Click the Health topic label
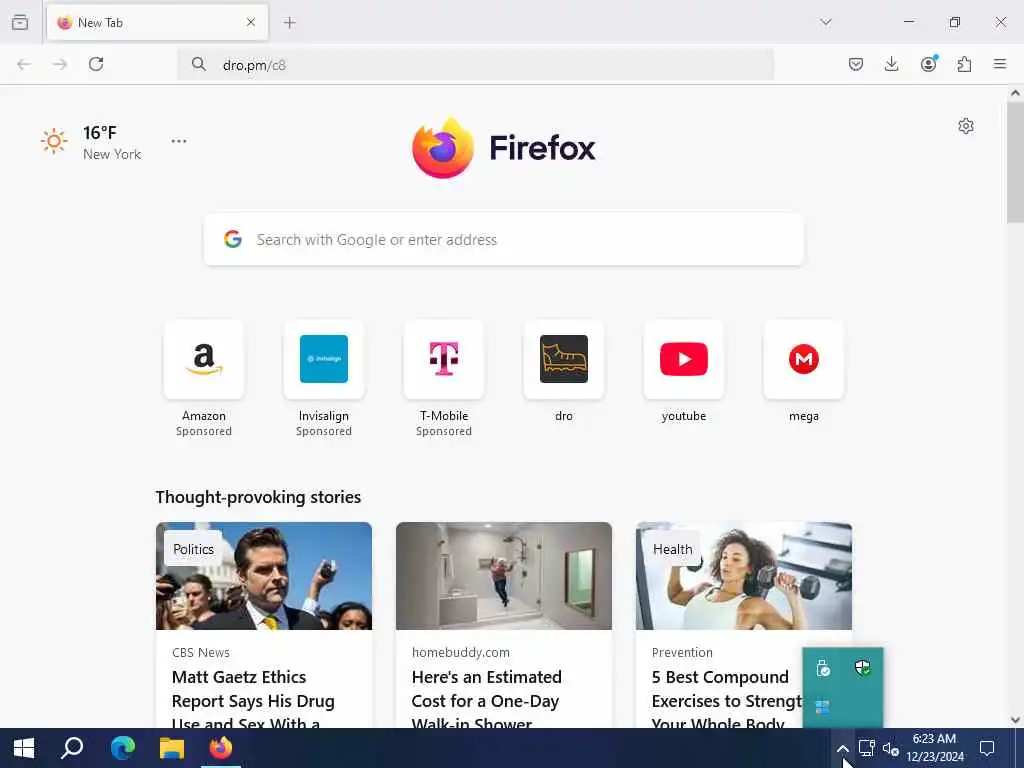1024x768 pixels. (673, 549)
